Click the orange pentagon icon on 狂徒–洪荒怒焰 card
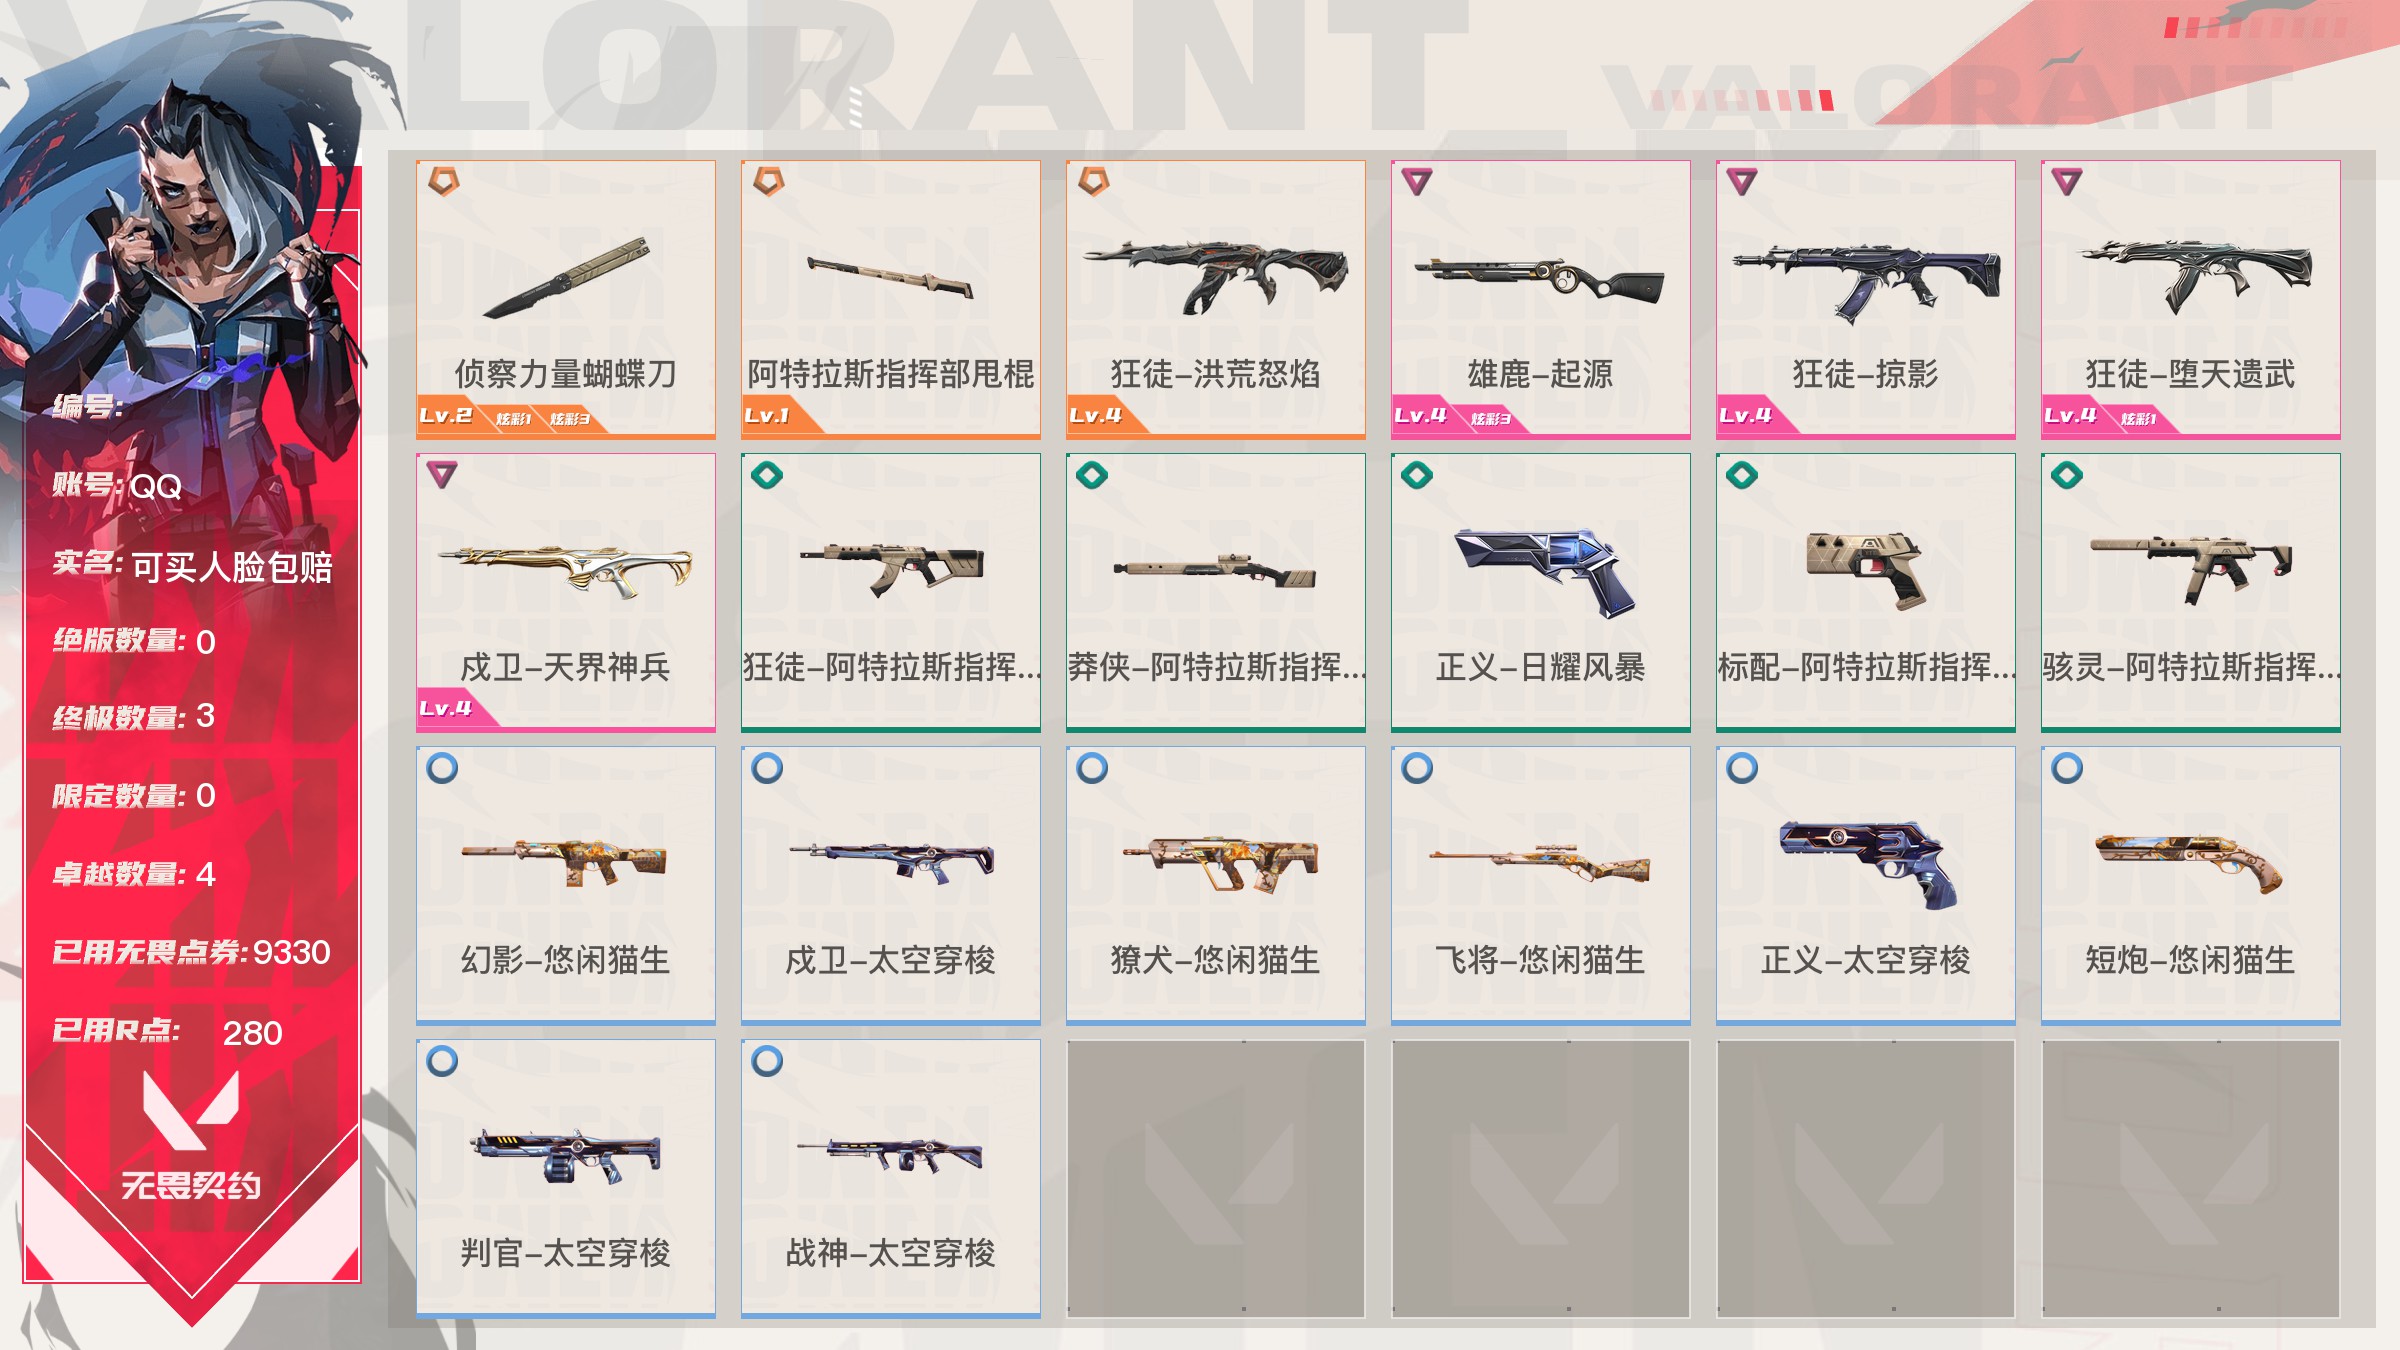 pos(1093,181)
